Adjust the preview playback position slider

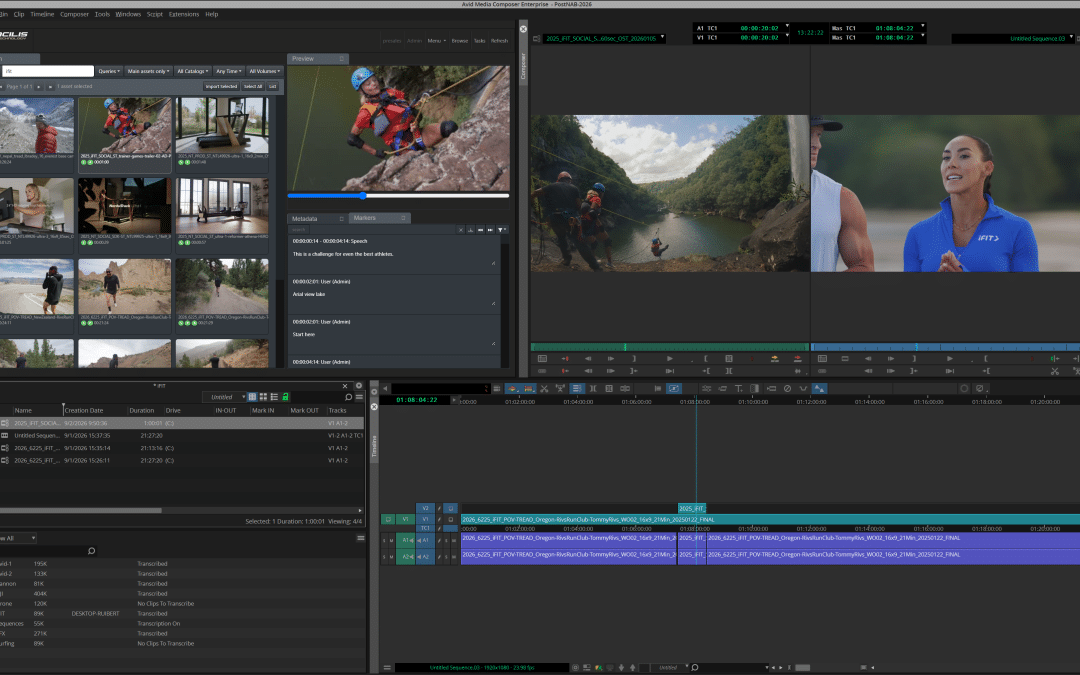click(362, 196)
